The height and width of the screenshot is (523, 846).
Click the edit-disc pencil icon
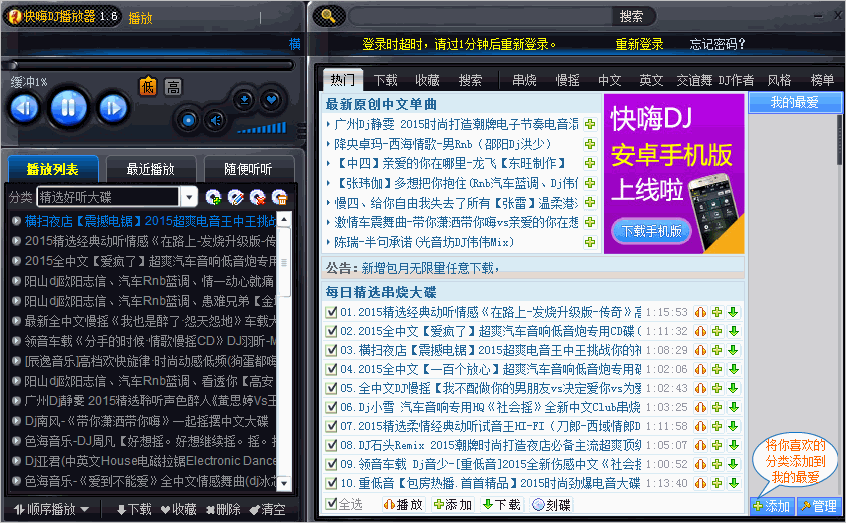[235, 198]
